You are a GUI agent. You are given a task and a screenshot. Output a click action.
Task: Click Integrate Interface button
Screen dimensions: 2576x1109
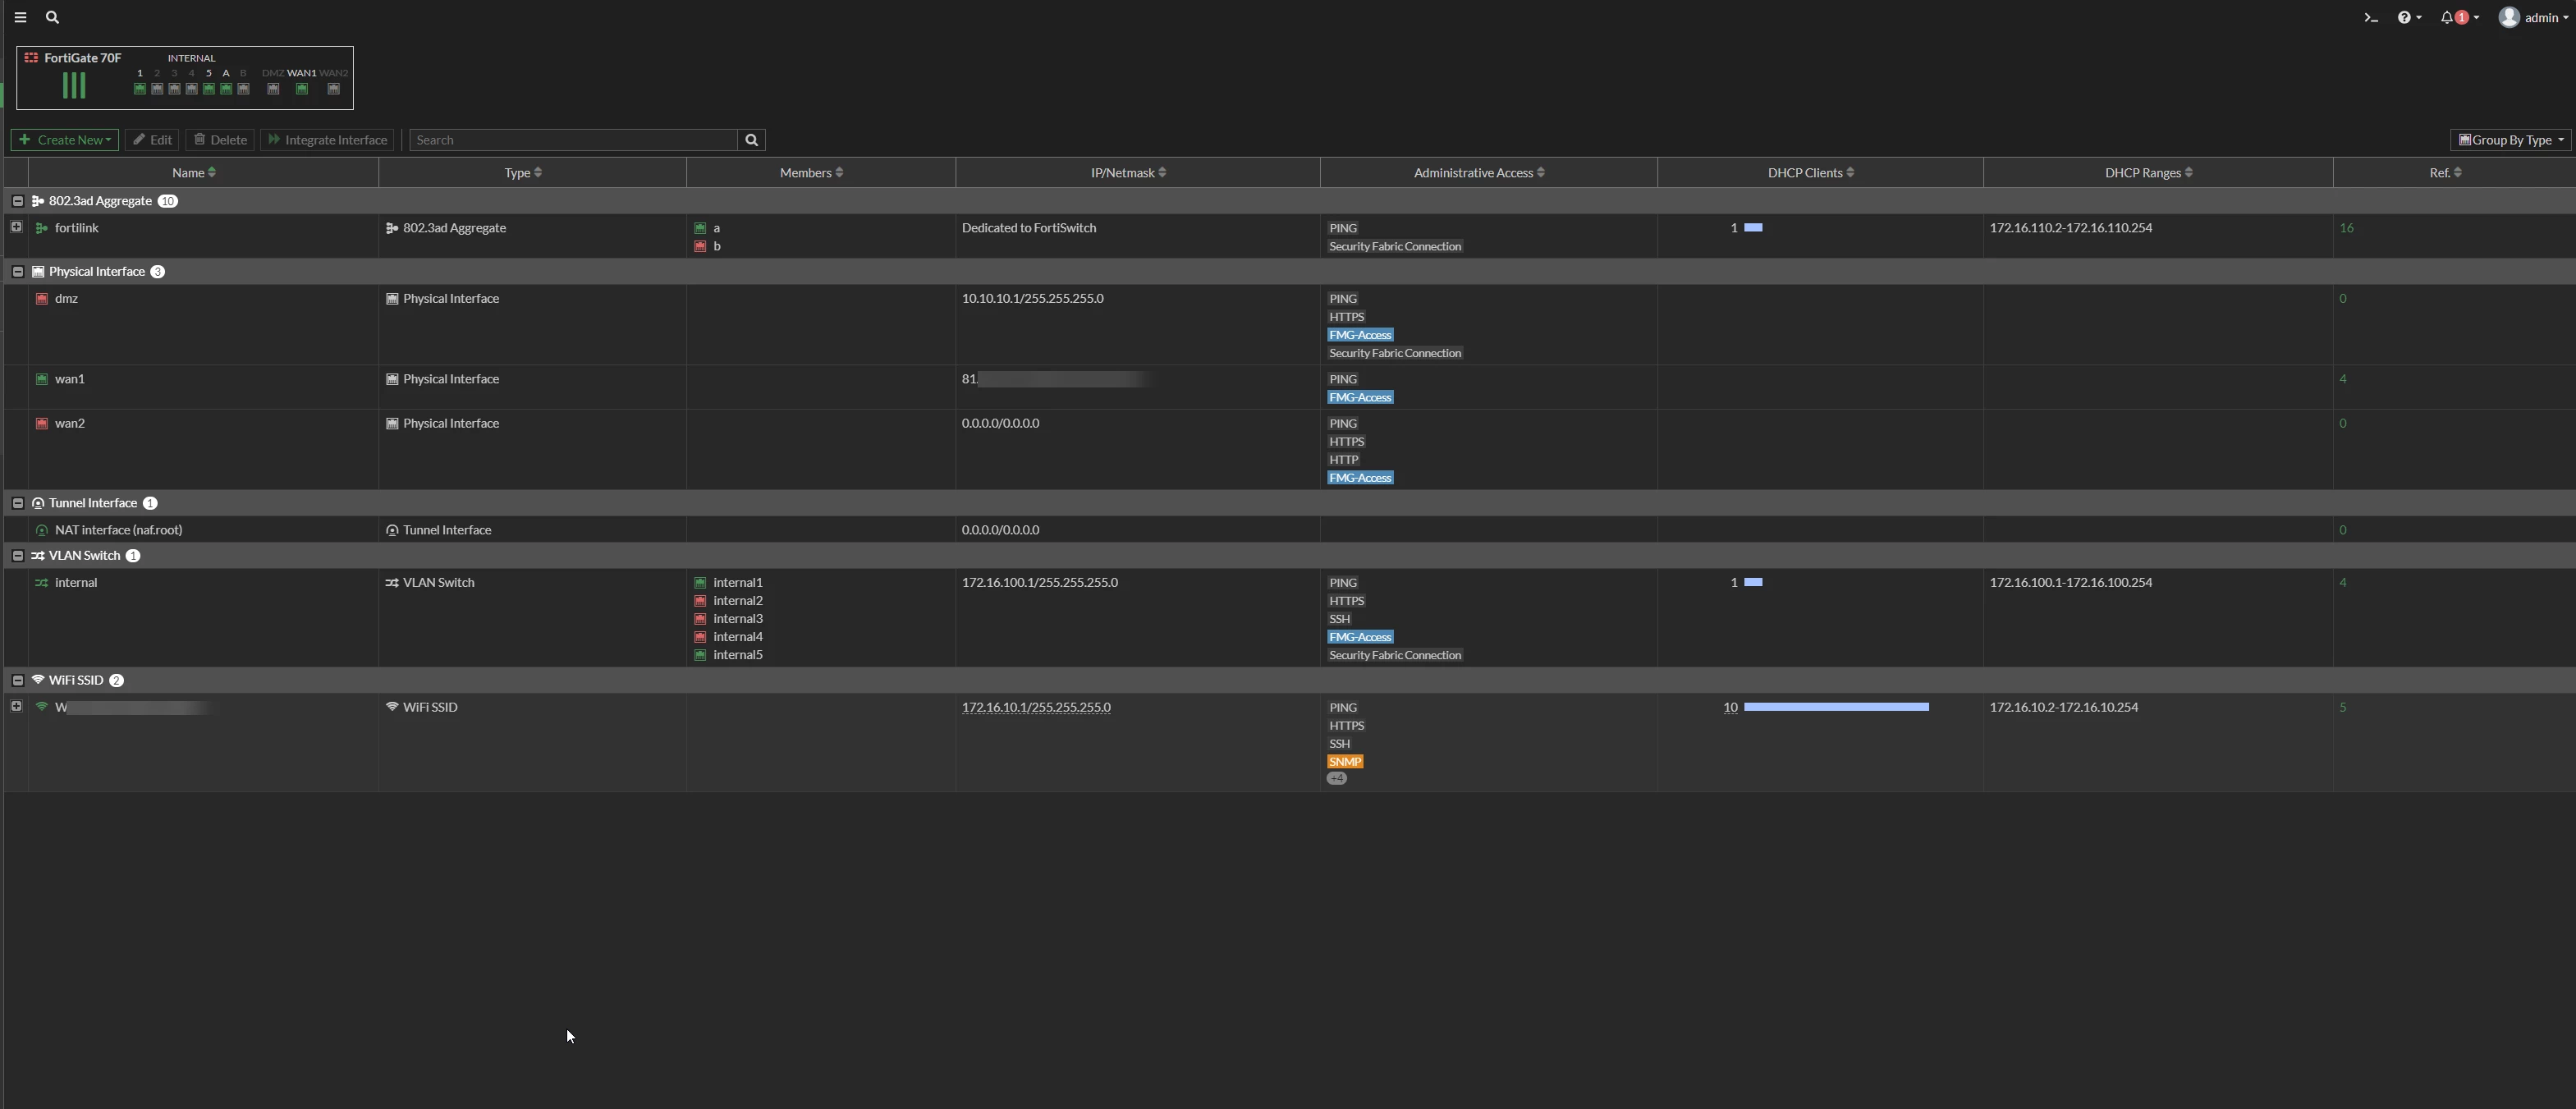(327, 140)
